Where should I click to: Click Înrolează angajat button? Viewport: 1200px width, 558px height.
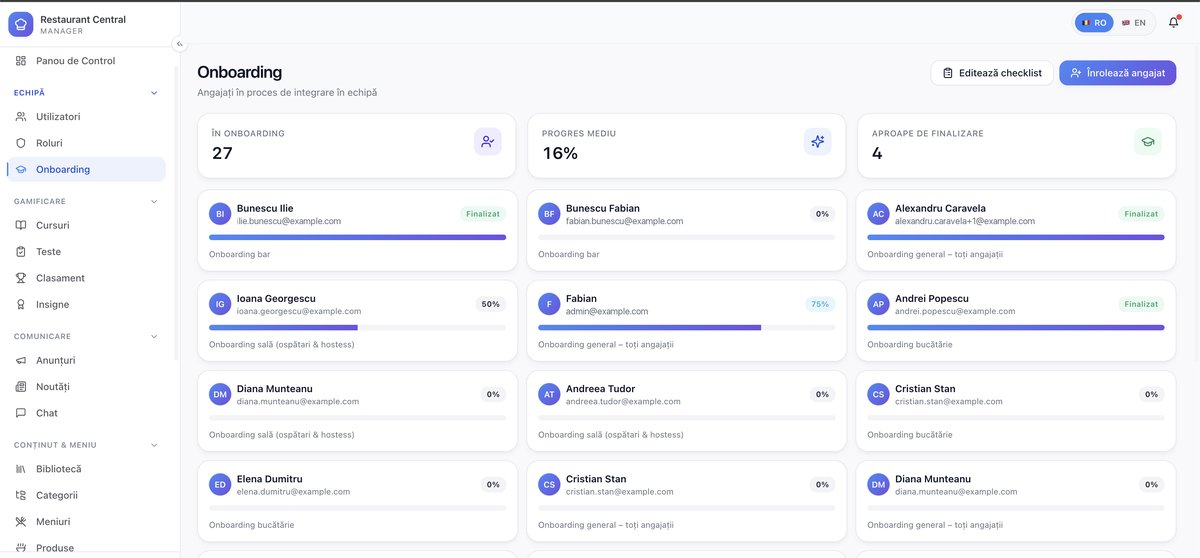[1118, 73]
